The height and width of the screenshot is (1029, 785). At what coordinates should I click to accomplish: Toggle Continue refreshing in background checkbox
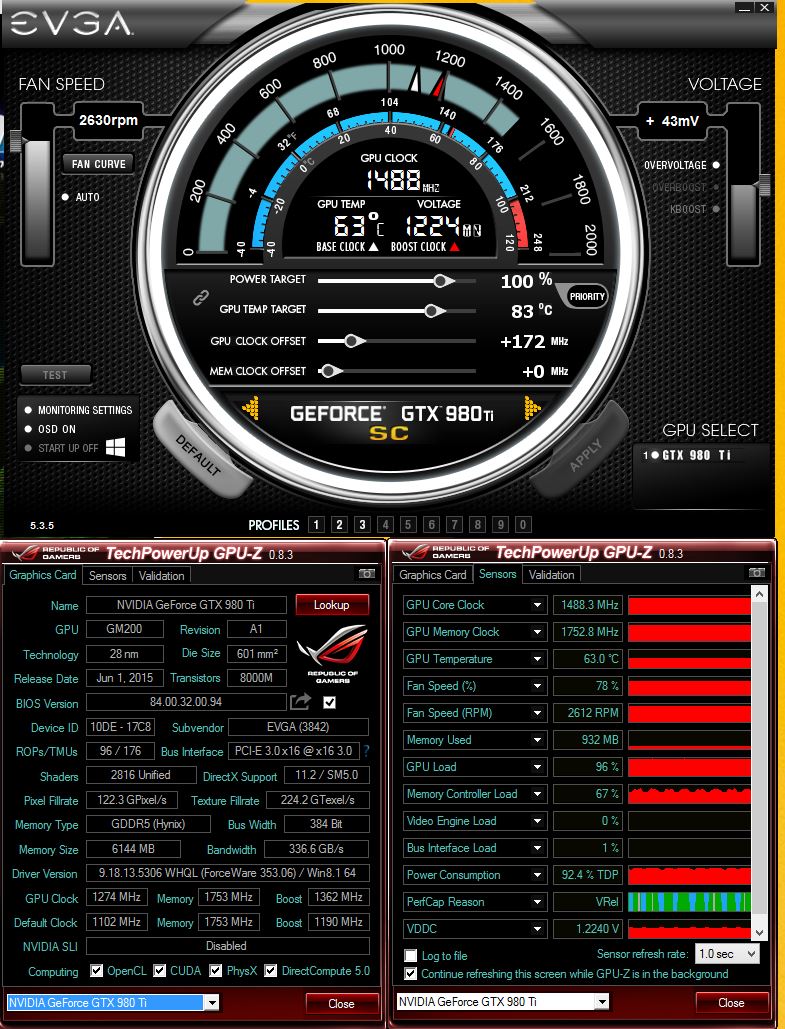pos(411,974)
